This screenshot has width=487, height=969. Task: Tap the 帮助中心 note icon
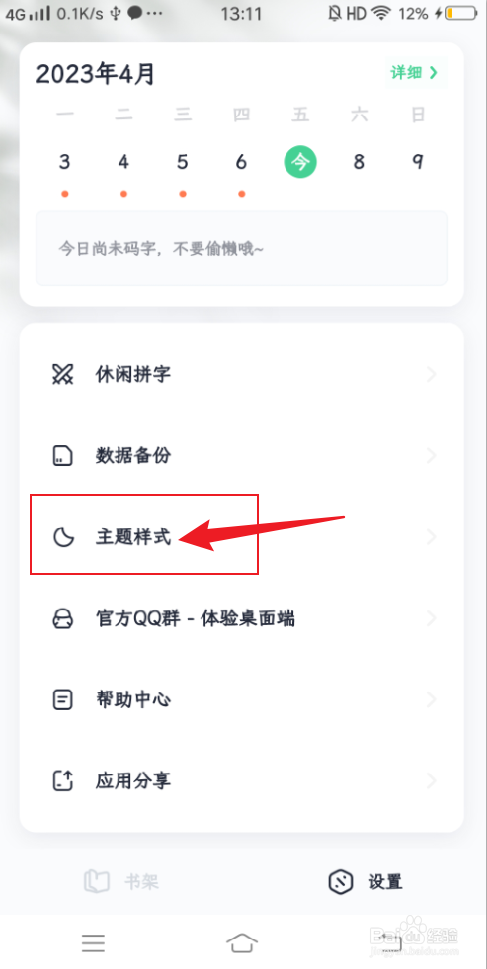click(62, 700)
